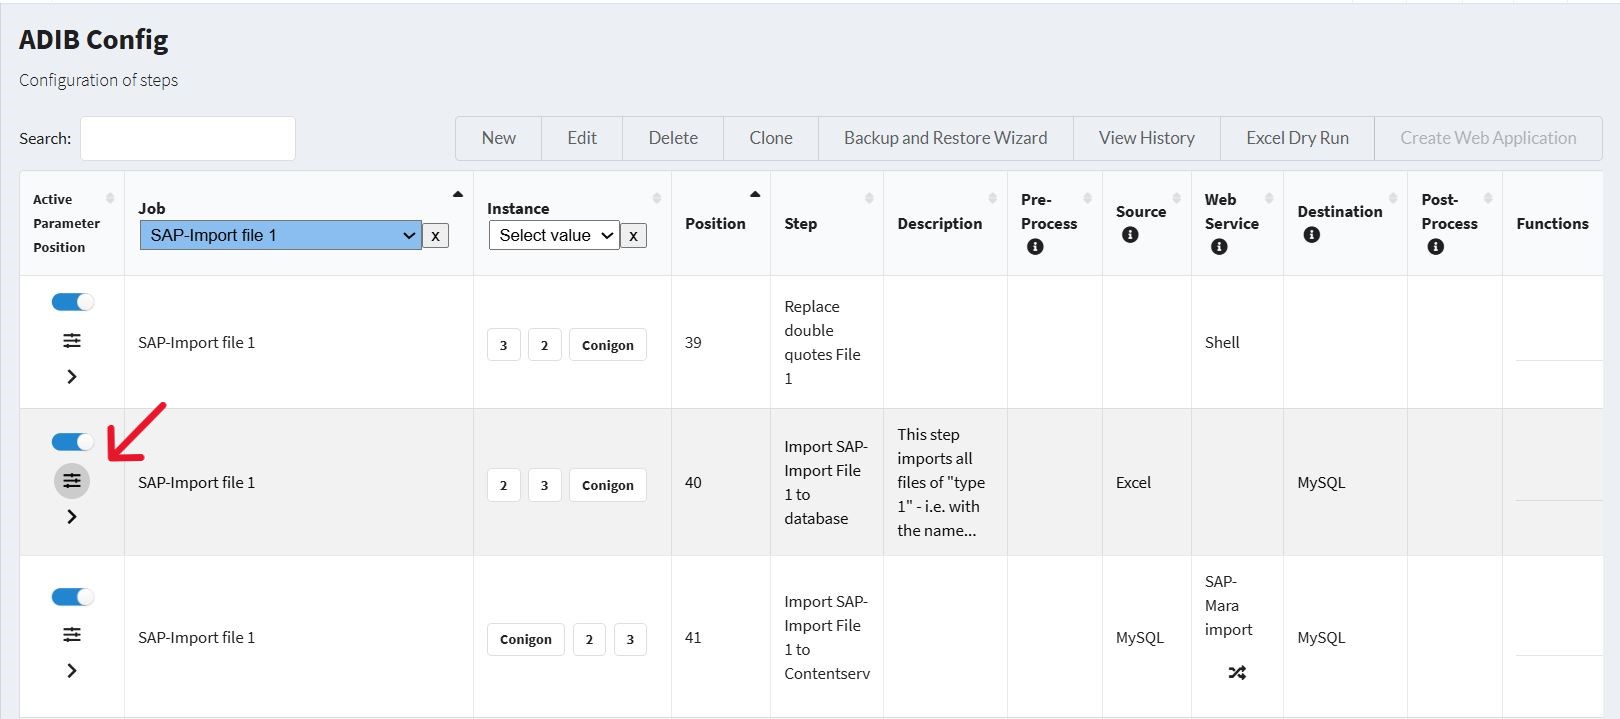1620x719 pixels.
Task: Open parameter sliders icon for position 41 row
Action: coord(72,635)
